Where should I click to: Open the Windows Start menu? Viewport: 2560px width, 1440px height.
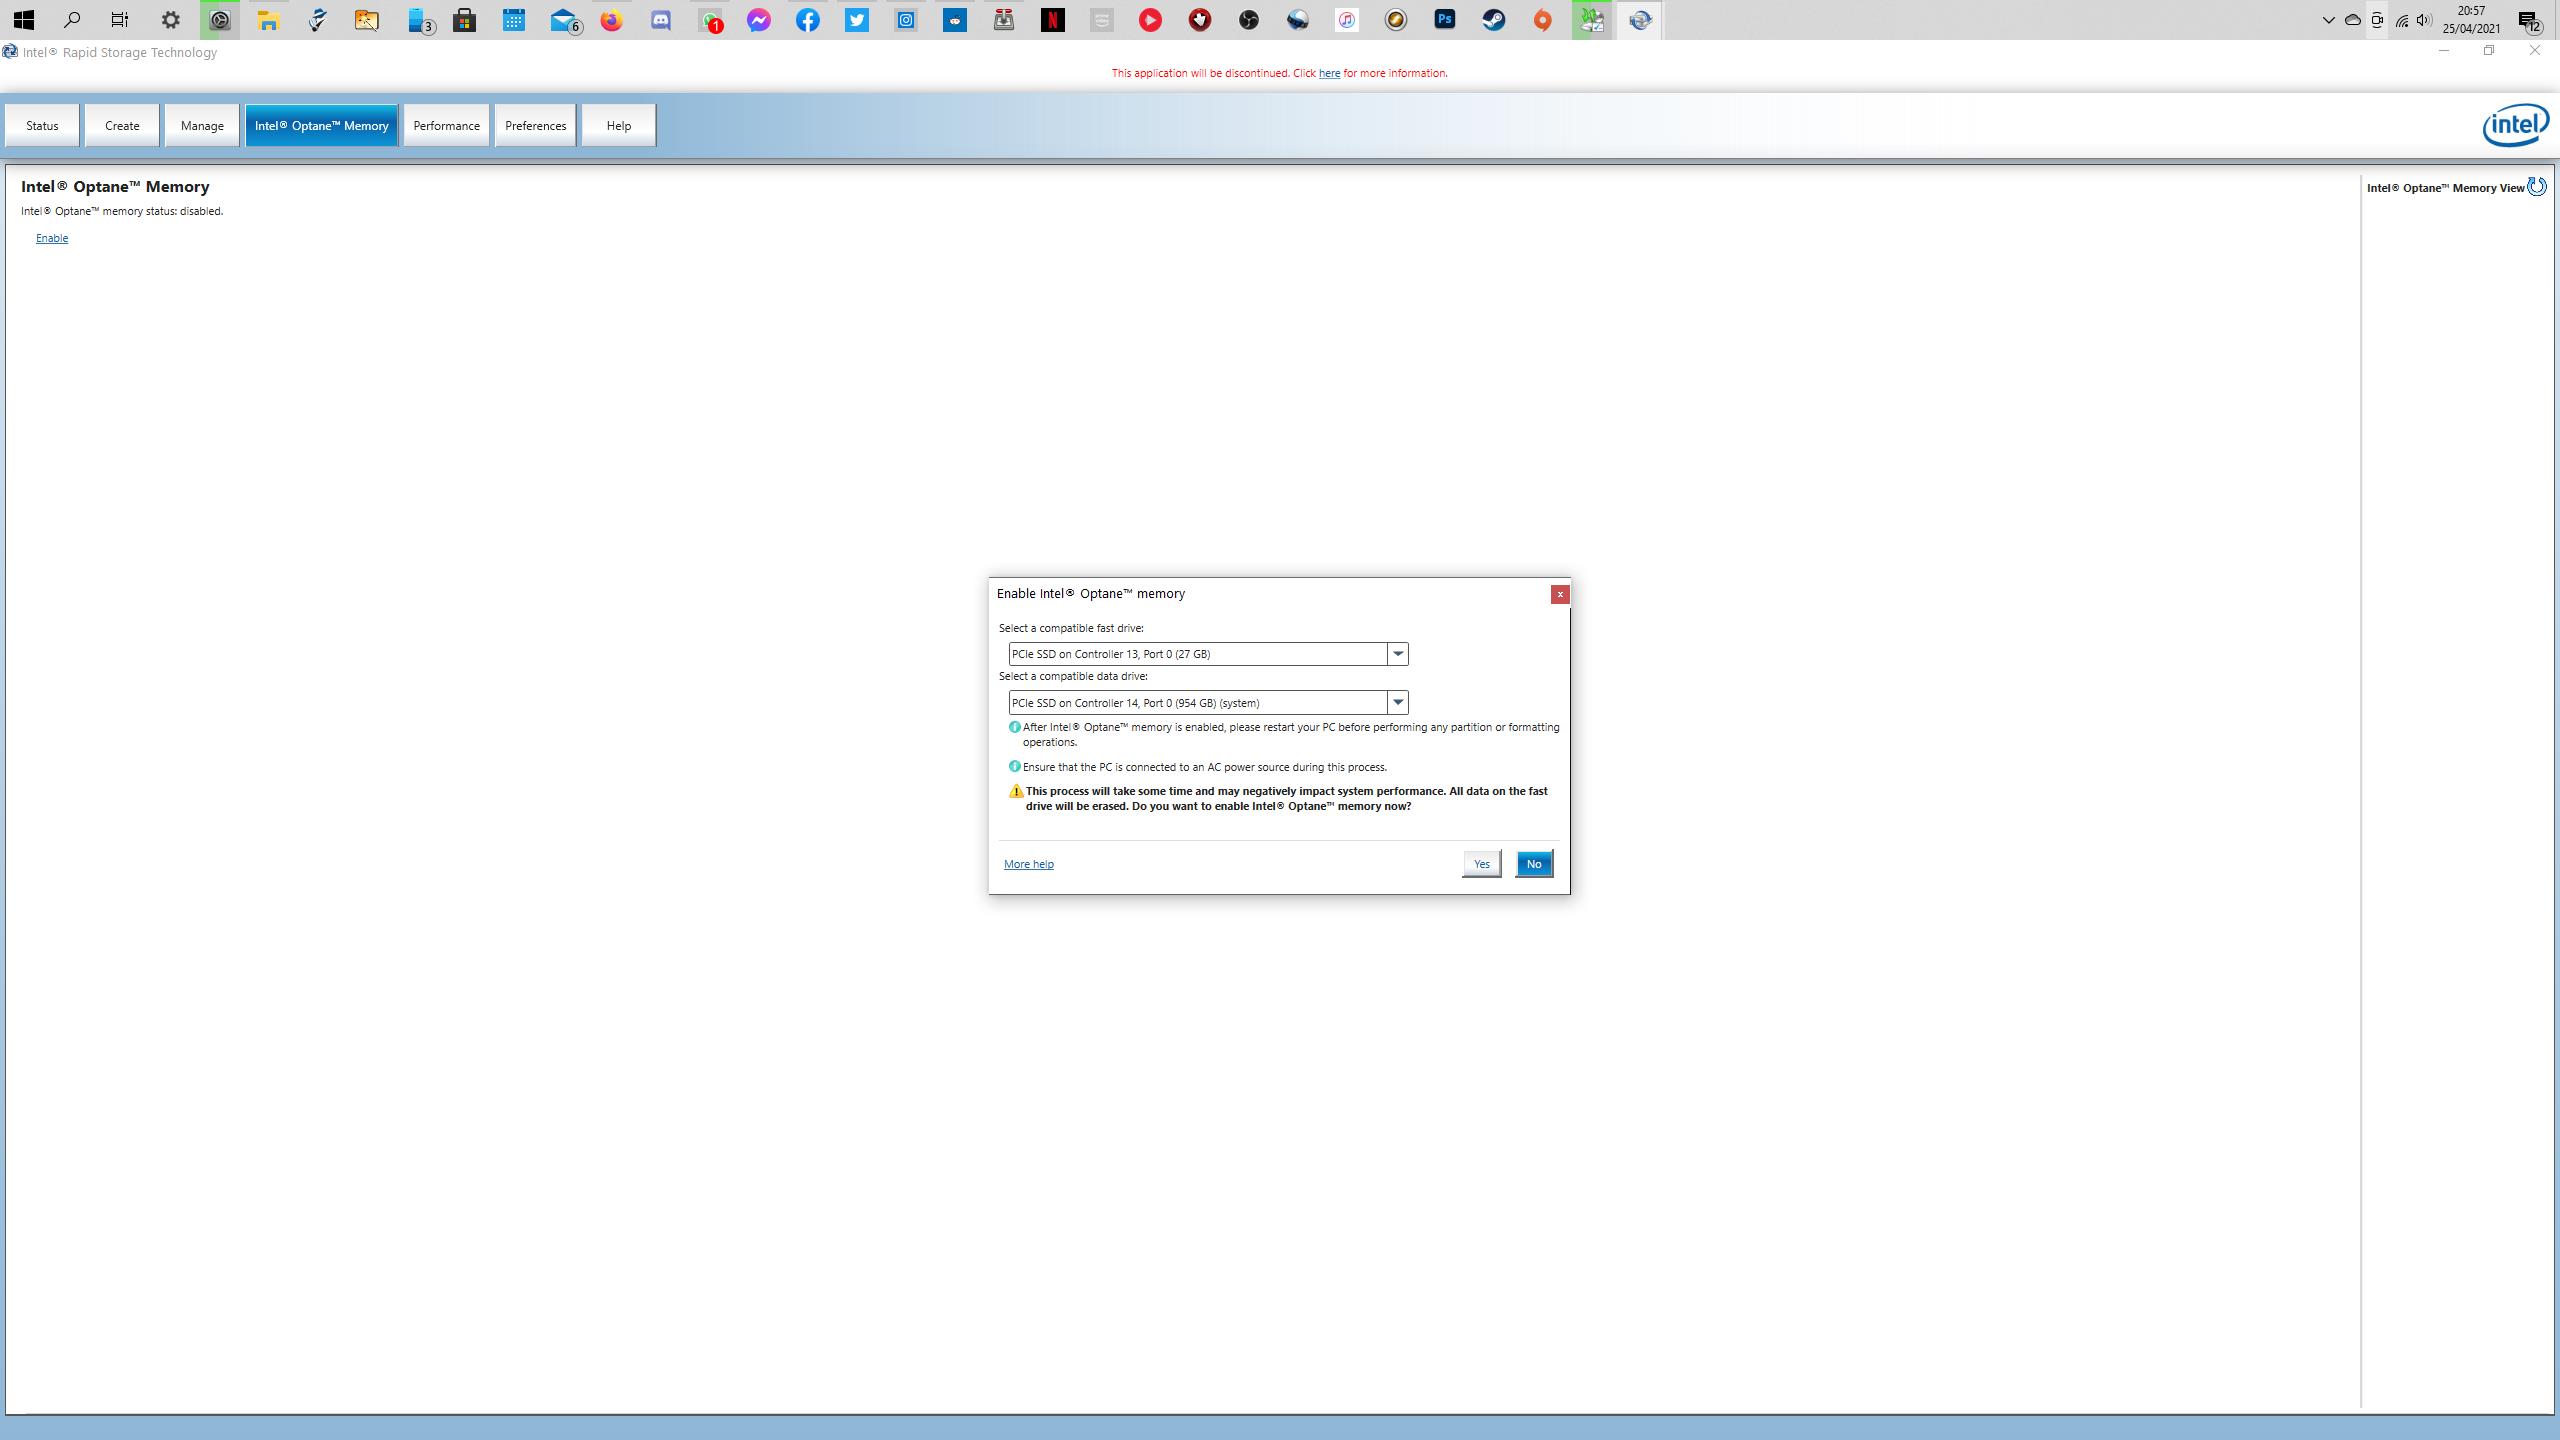point(24,20)
